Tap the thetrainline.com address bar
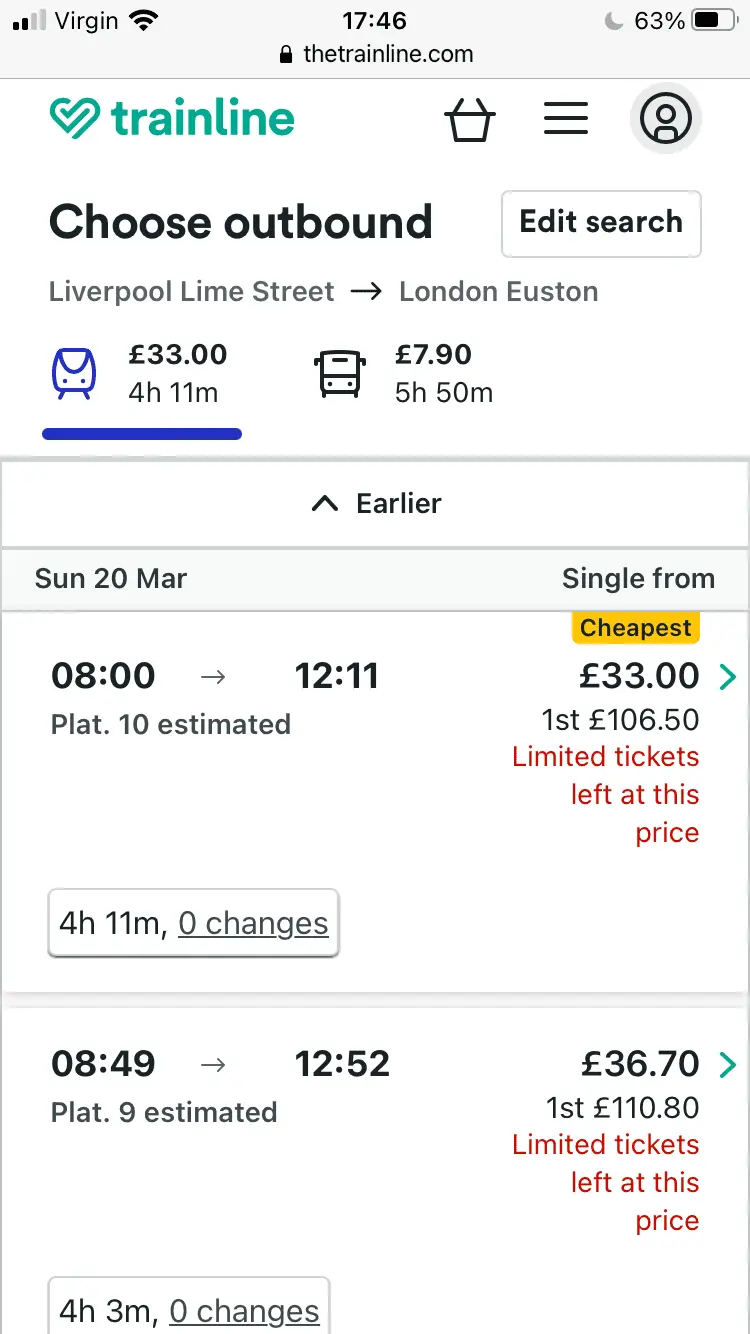 coord(375,54)
